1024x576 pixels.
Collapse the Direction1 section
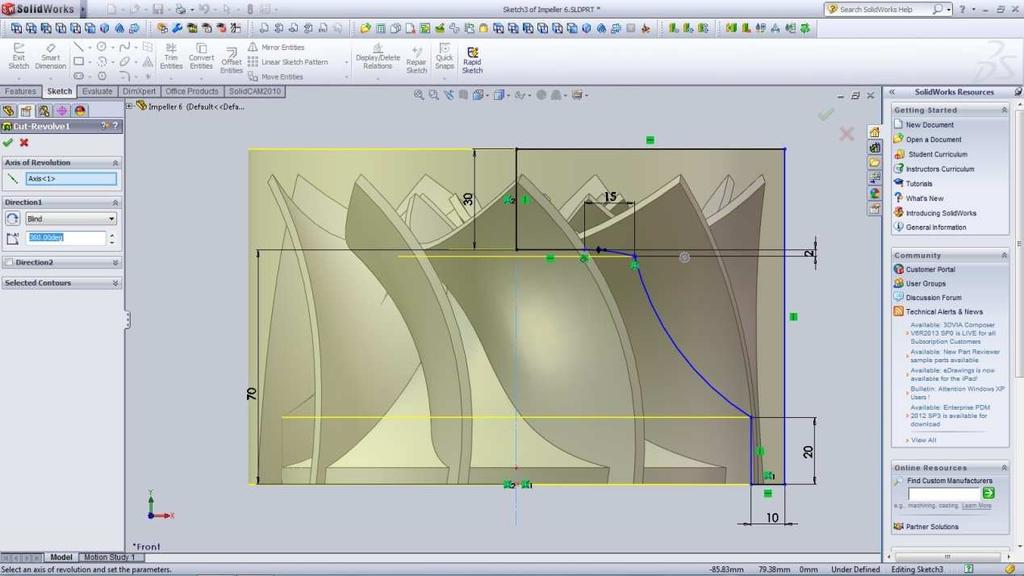point(115,202)
